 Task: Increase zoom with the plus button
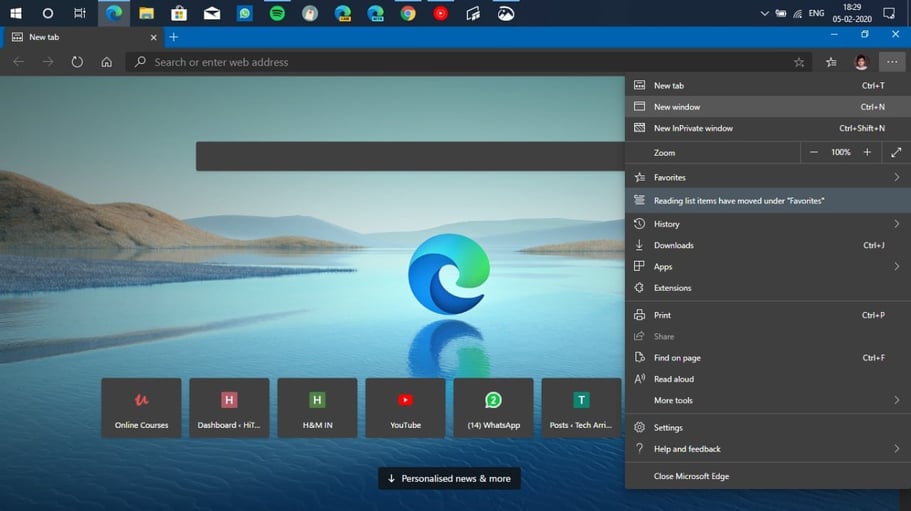pos(867,152)
